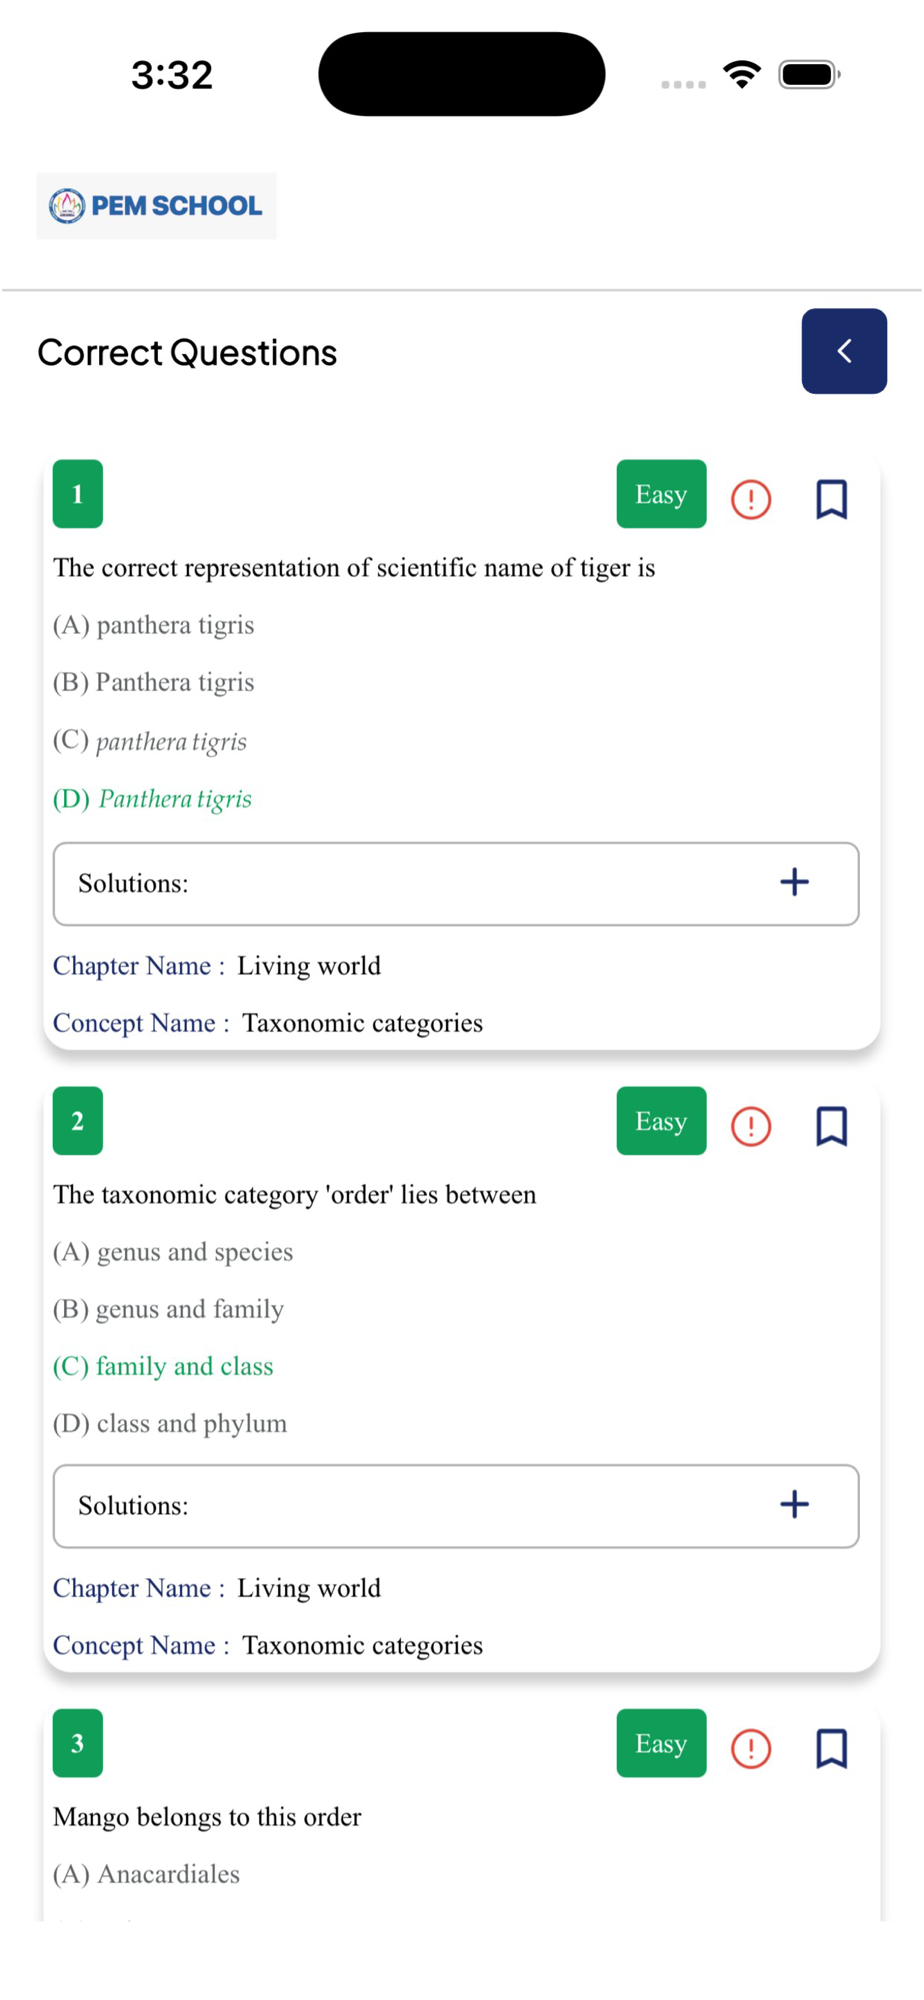
Task: Bookmark question 3
Action: pos(831,1748)
